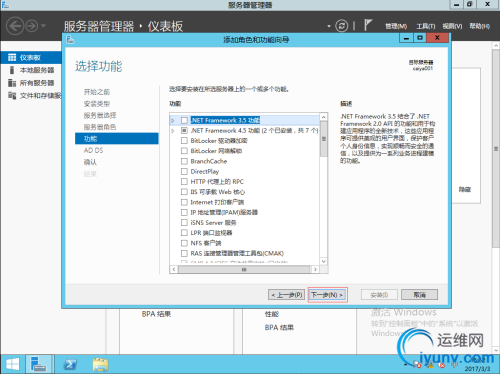
Task: Go to the 开始之前 wizard step
Action: (97, 92)
